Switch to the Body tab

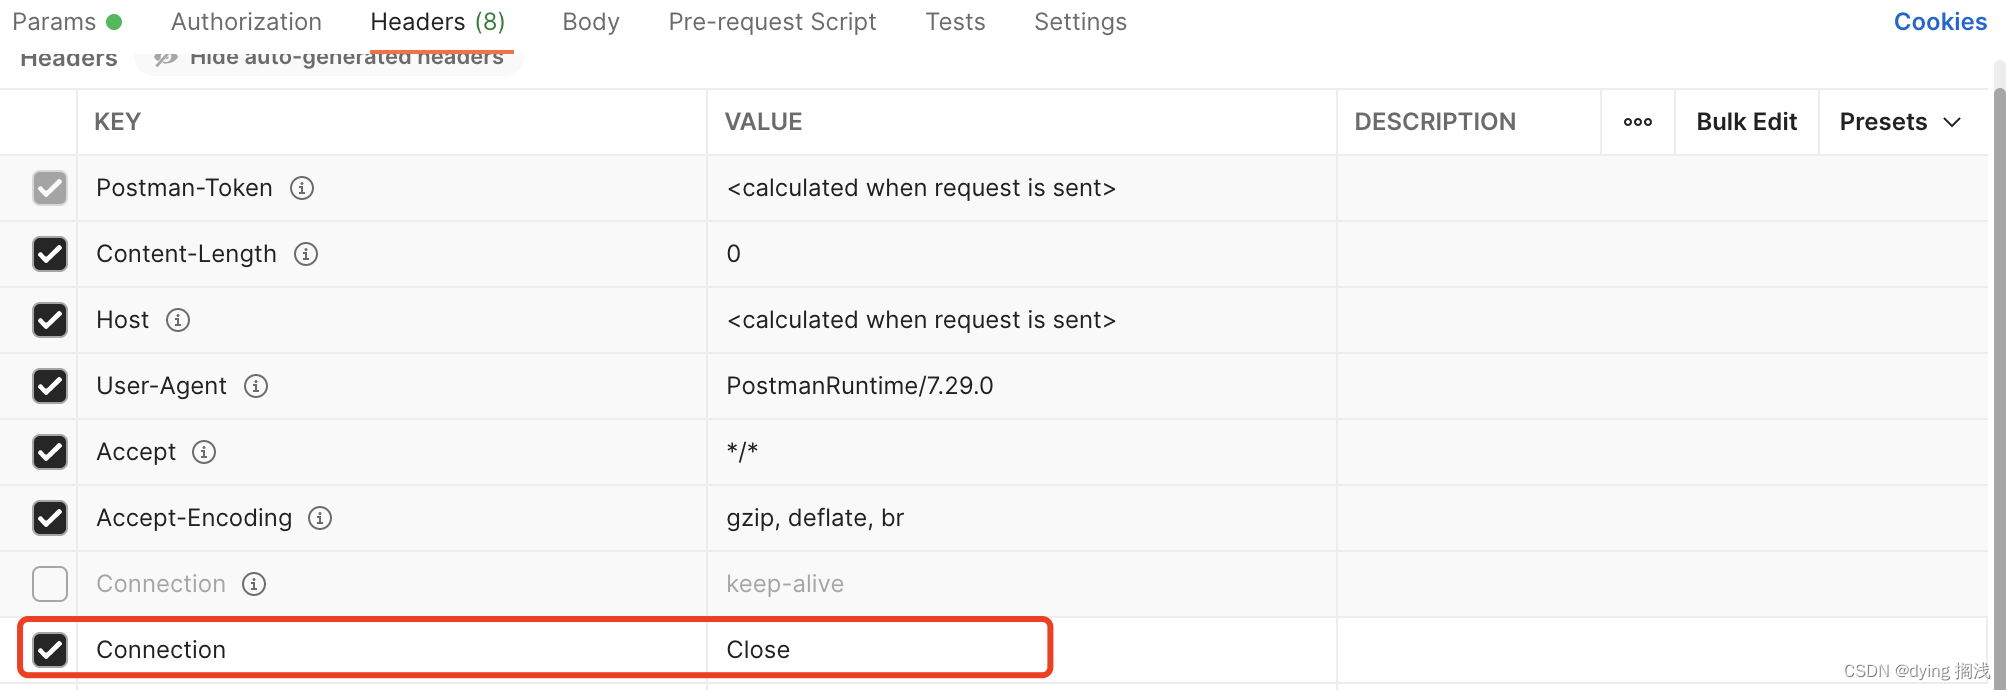591,22
